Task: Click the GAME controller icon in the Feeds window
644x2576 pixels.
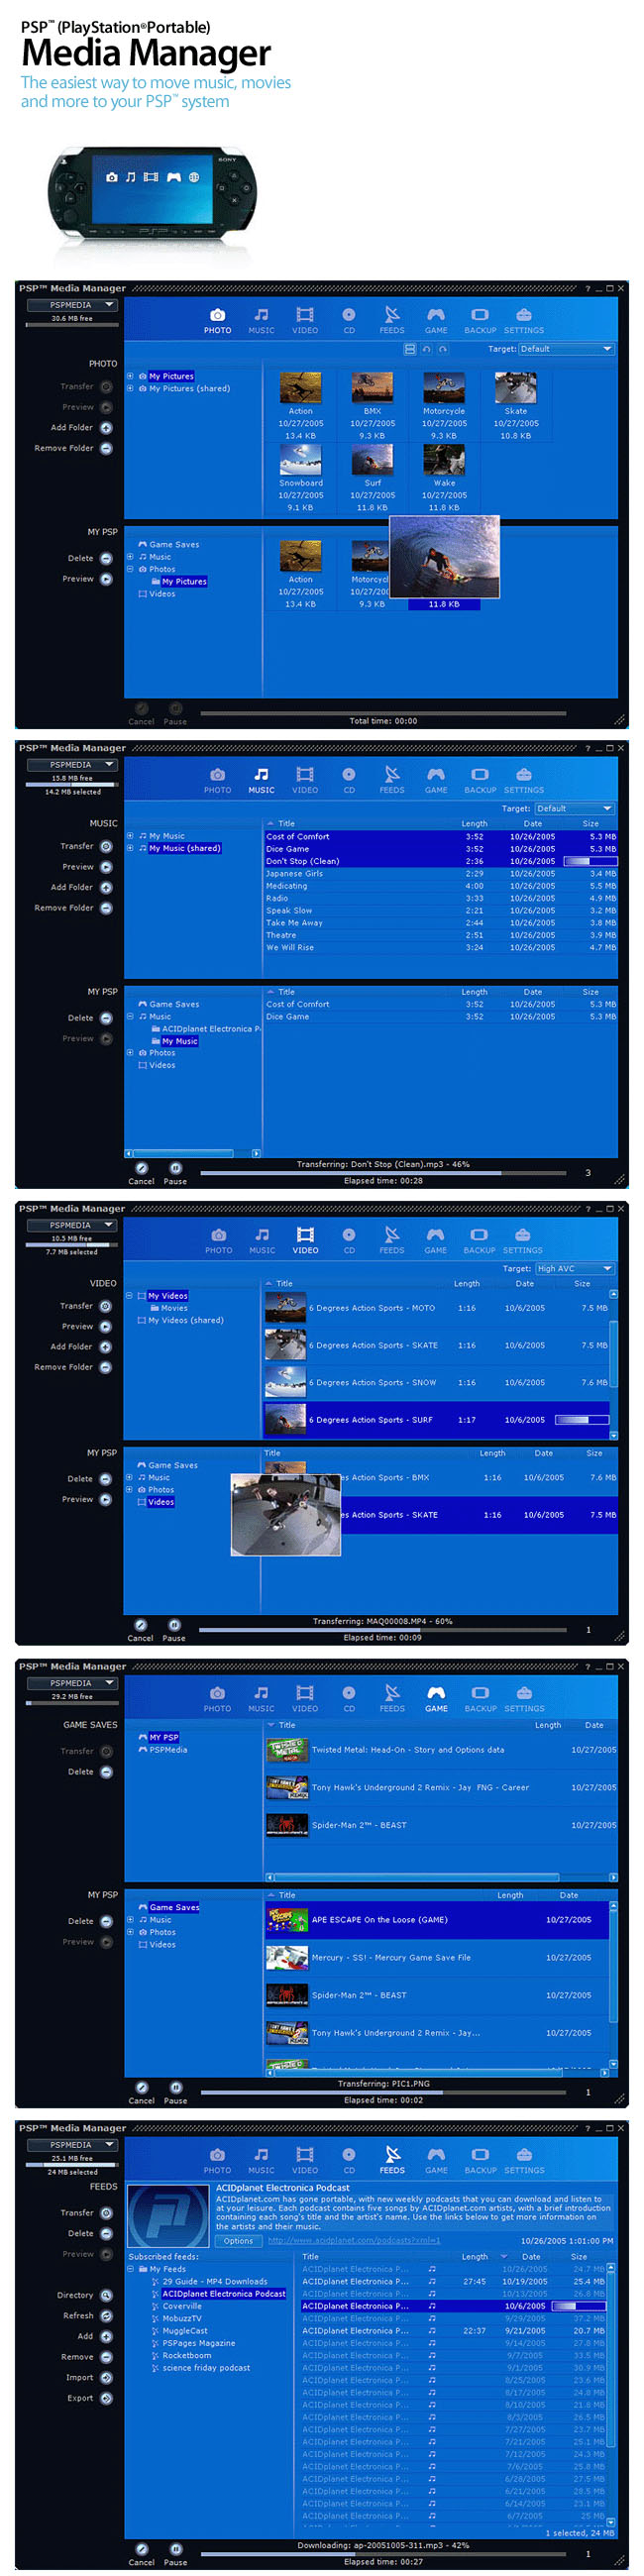Action: (x=436, y=2154)
